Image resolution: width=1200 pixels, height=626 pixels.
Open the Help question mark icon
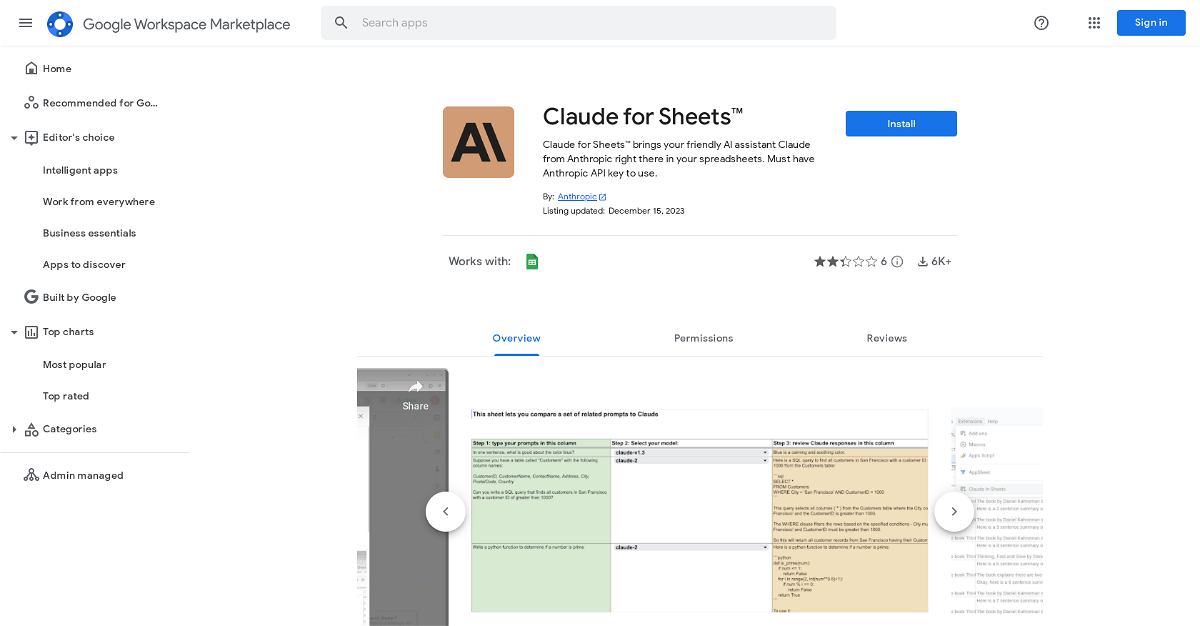point(1041,23)
